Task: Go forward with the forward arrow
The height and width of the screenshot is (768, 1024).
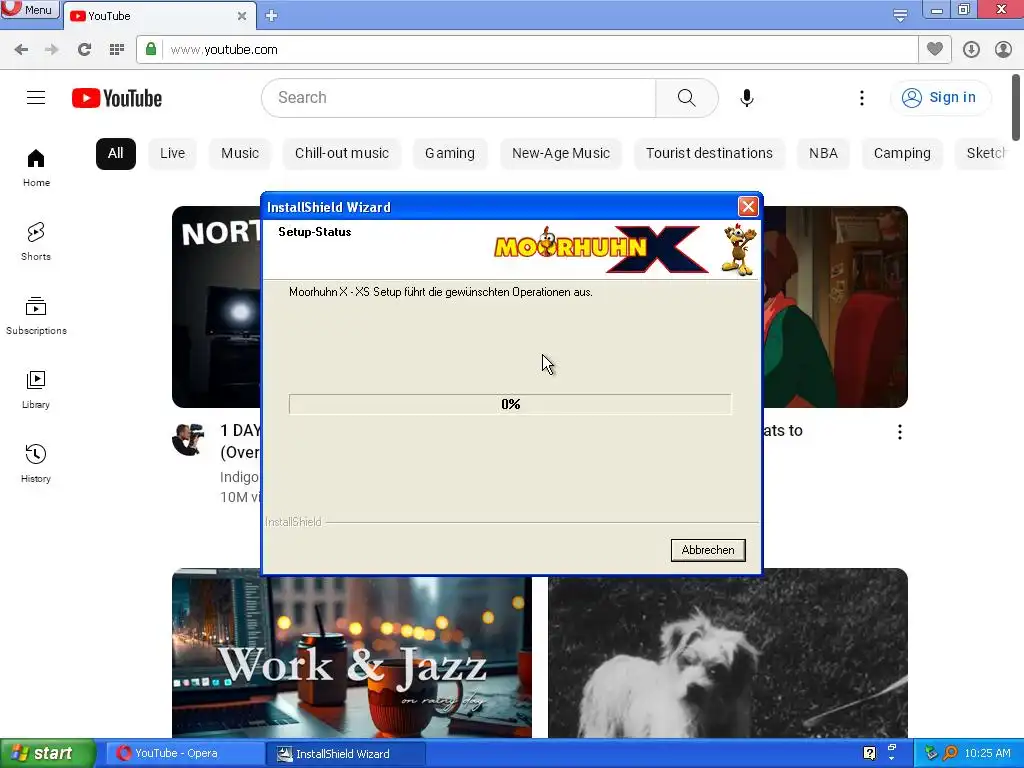Action: click(52, 50)
